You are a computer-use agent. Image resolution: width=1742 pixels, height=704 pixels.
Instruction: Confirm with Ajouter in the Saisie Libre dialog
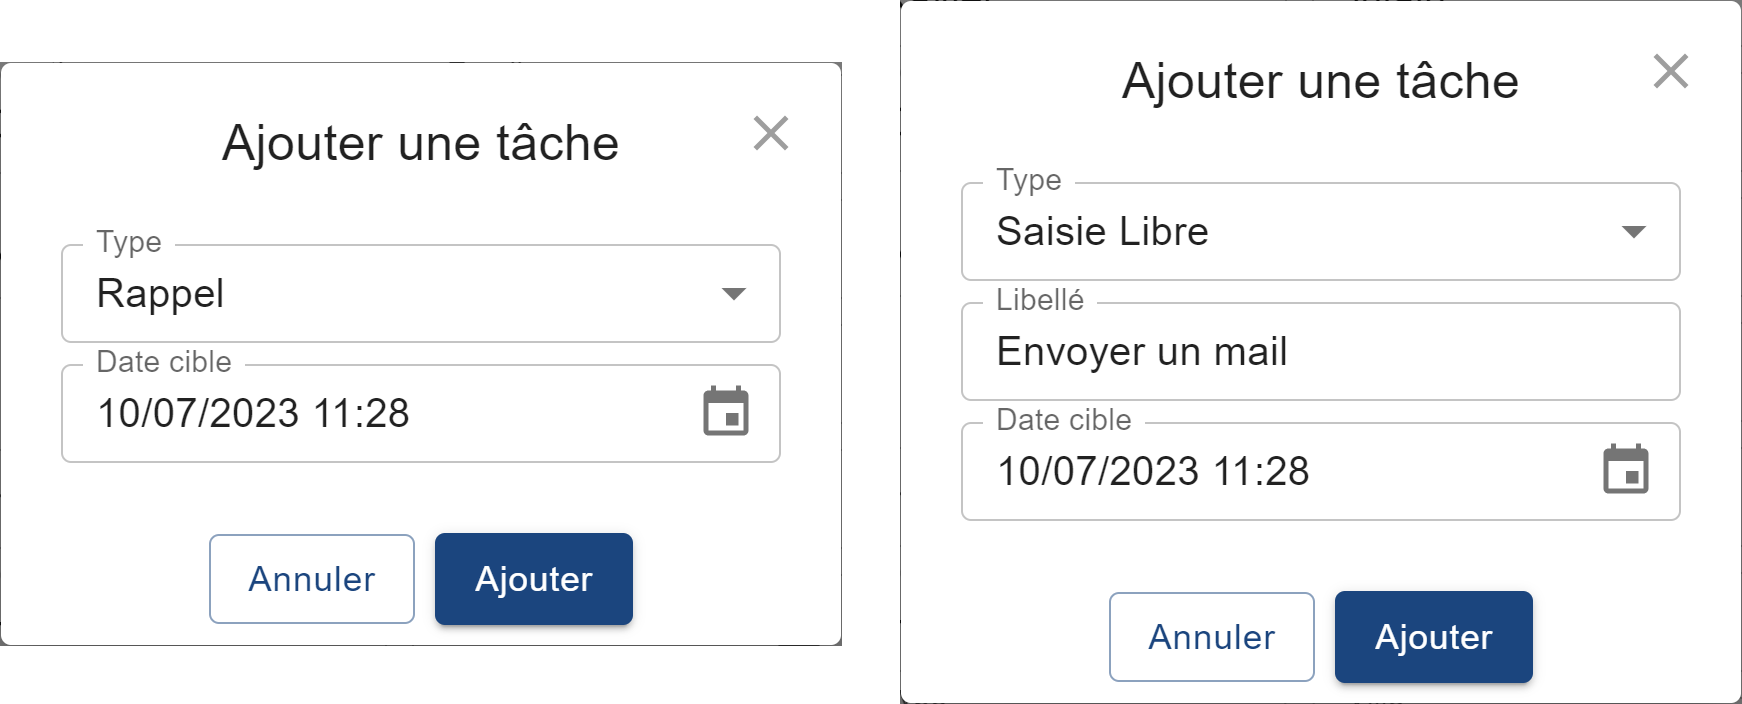1434,637
